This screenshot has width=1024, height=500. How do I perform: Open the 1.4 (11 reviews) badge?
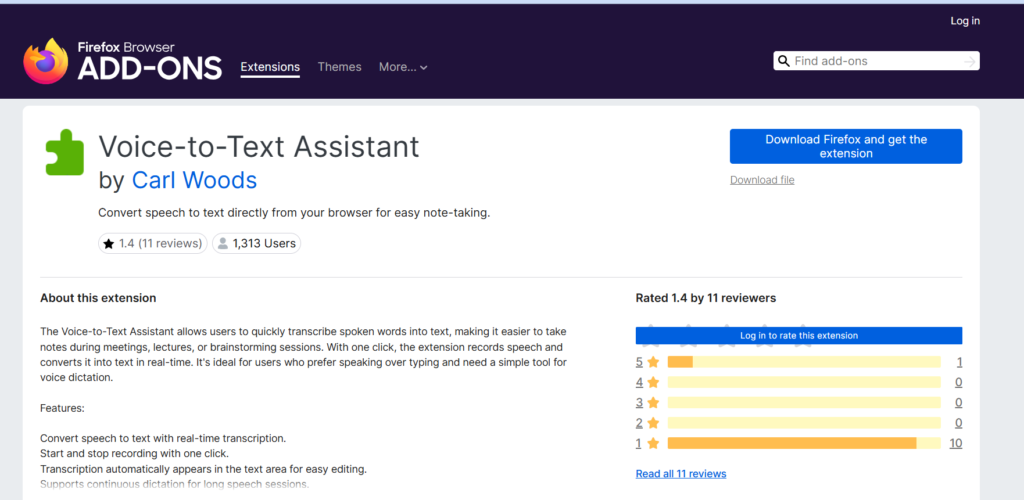(x=153, y=243)
